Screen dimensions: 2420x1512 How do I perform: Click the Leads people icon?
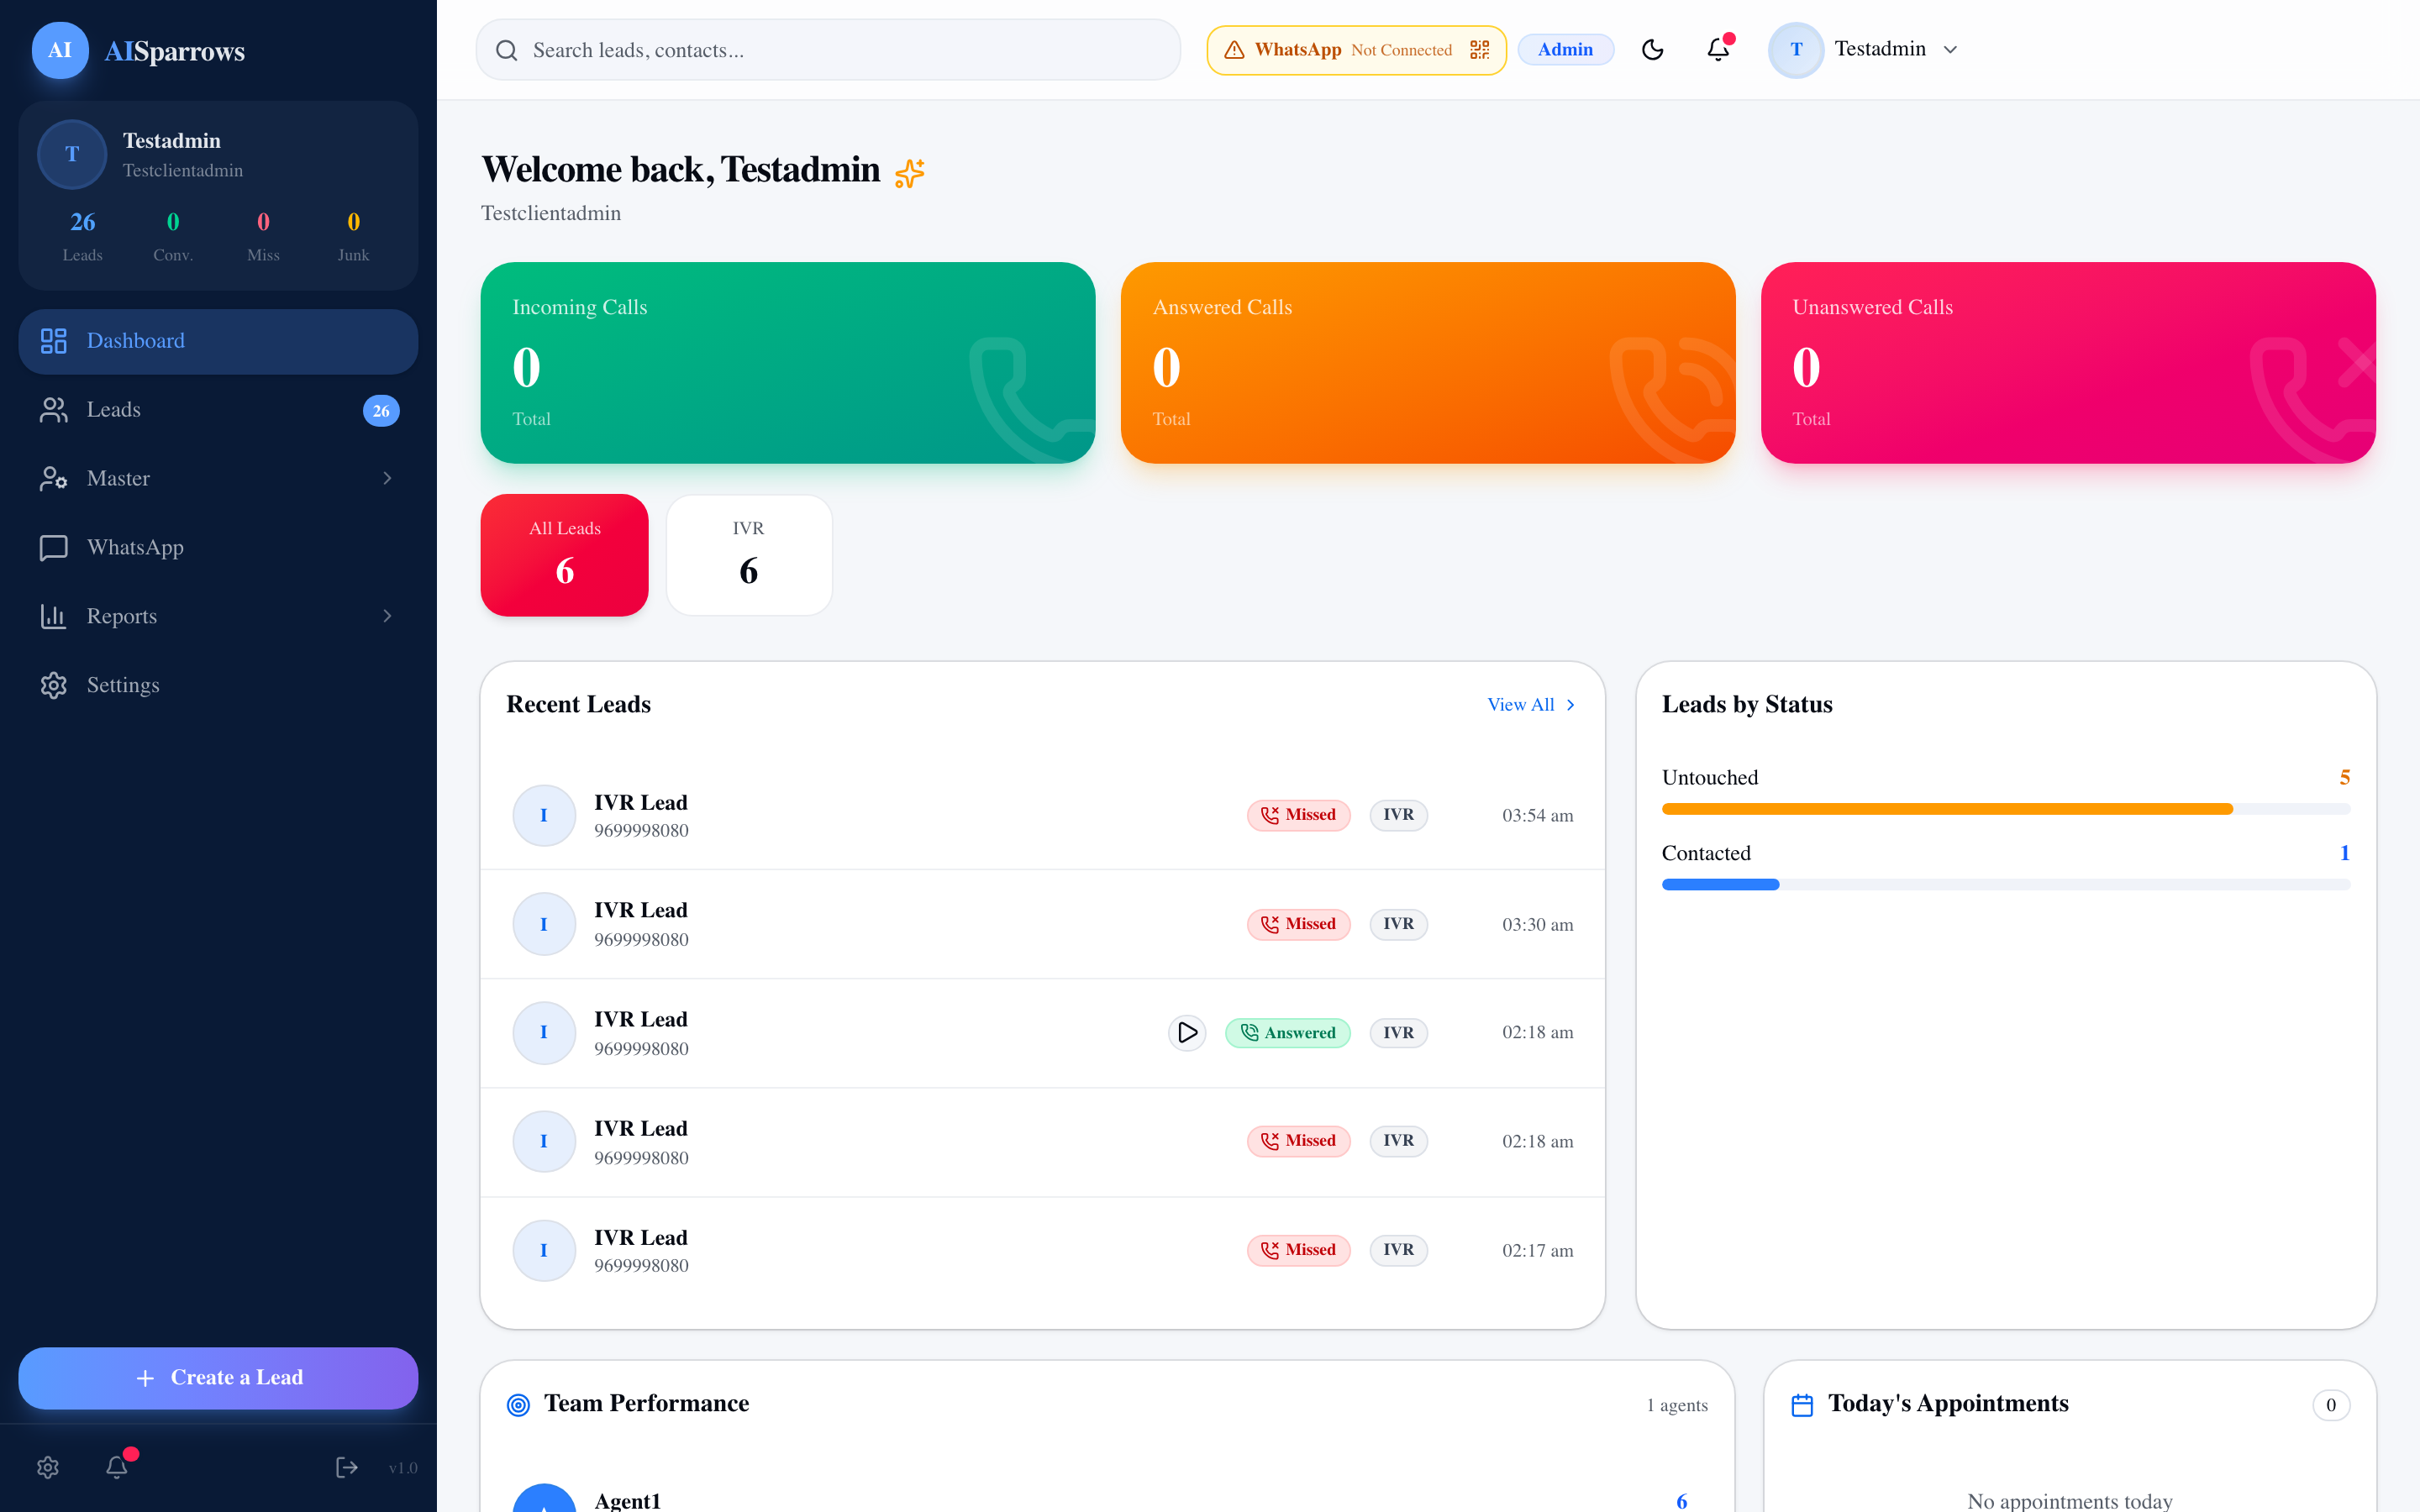coord(53,410)
